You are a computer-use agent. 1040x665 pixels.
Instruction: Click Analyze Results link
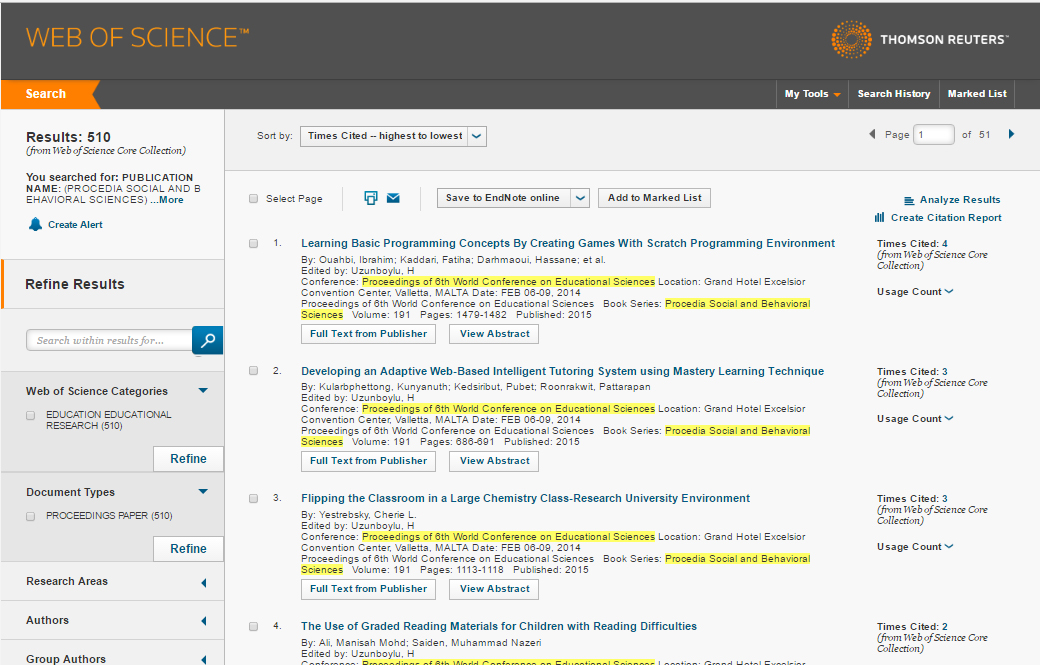tap(960, 200)
